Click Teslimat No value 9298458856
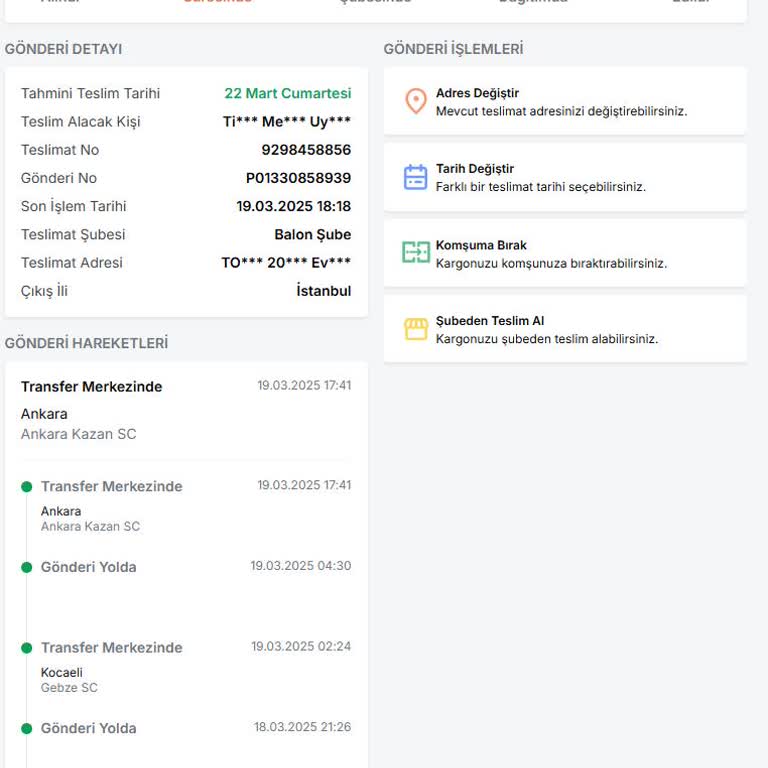 pos(306,150)
